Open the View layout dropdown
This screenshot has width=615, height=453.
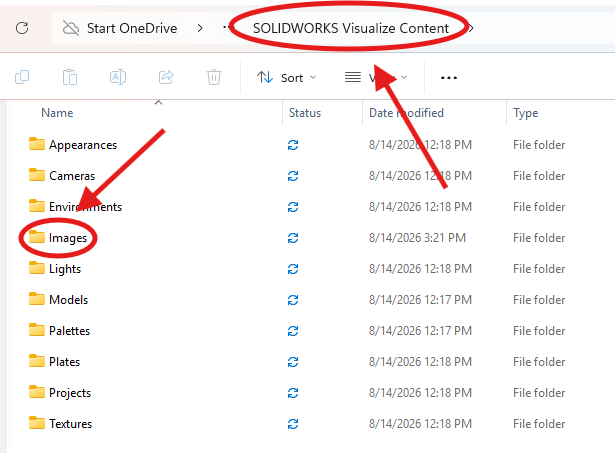click(376, 78)
